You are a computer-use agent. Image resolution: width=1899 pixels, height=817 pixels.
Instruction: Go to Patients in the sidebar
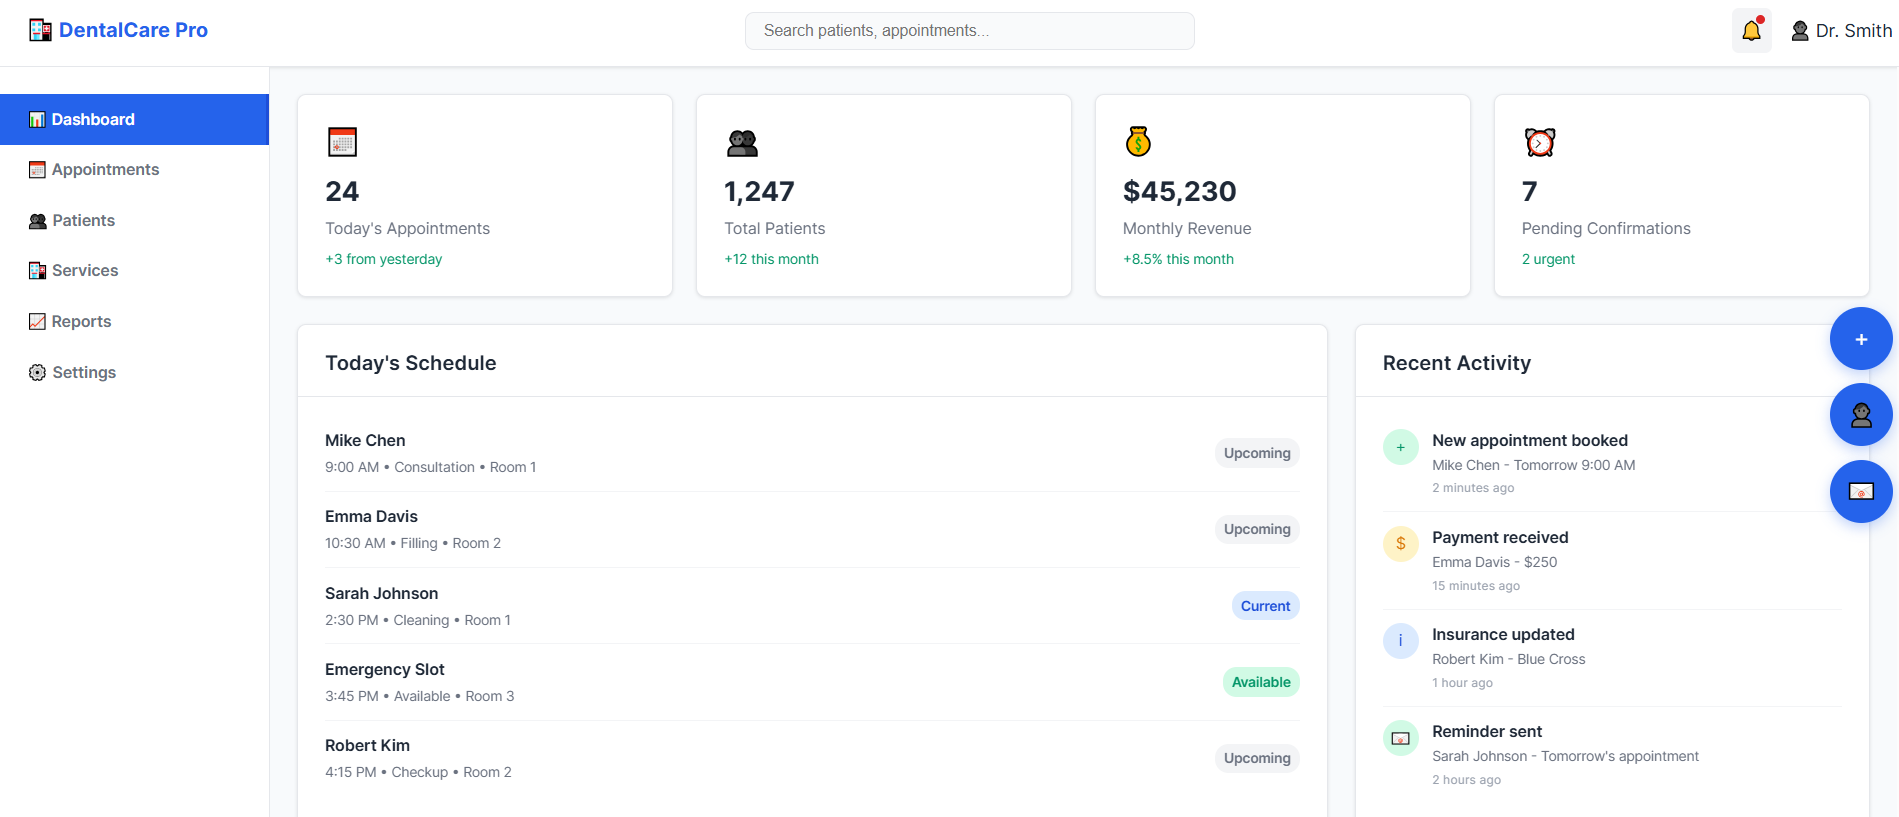click(83, 221)
